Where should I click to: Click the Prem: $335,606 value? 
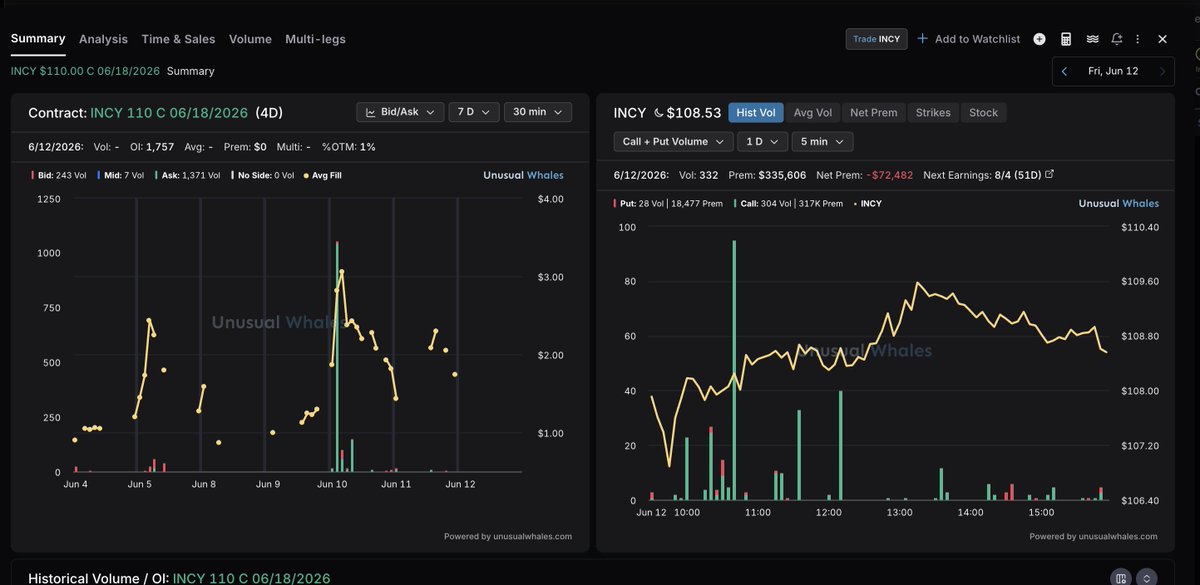point(767,174)
